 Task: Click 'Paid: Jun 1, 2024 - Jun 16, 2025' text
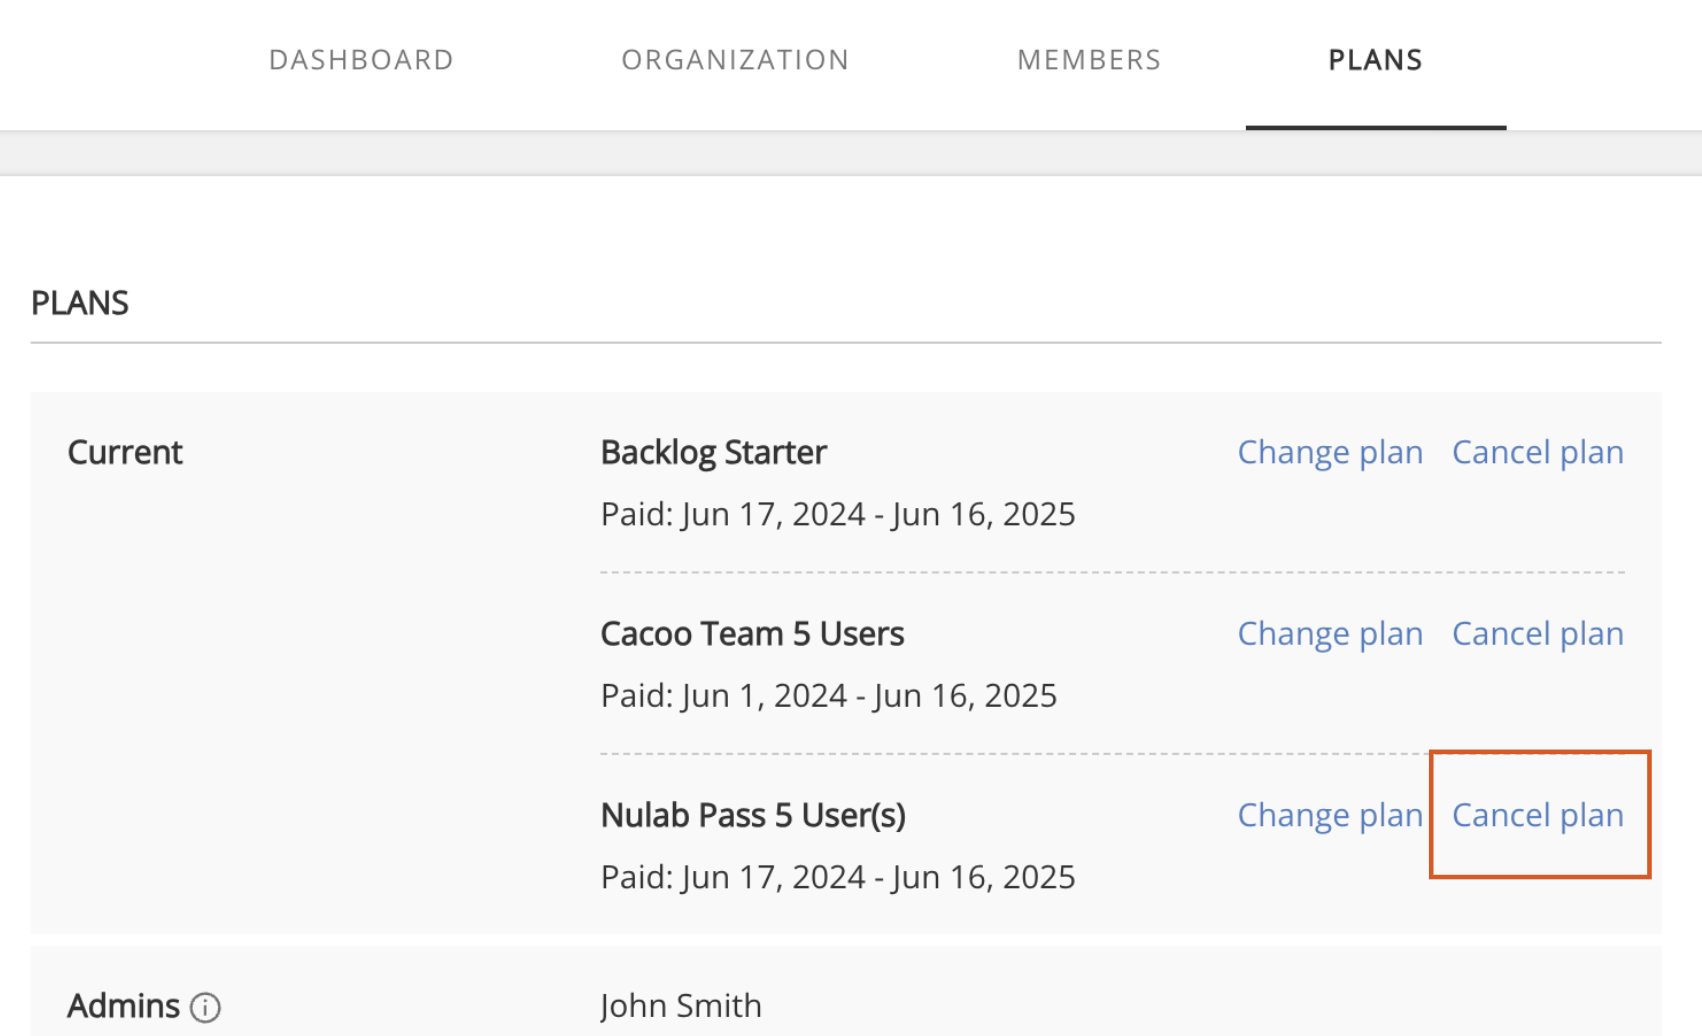click(828, 696)
